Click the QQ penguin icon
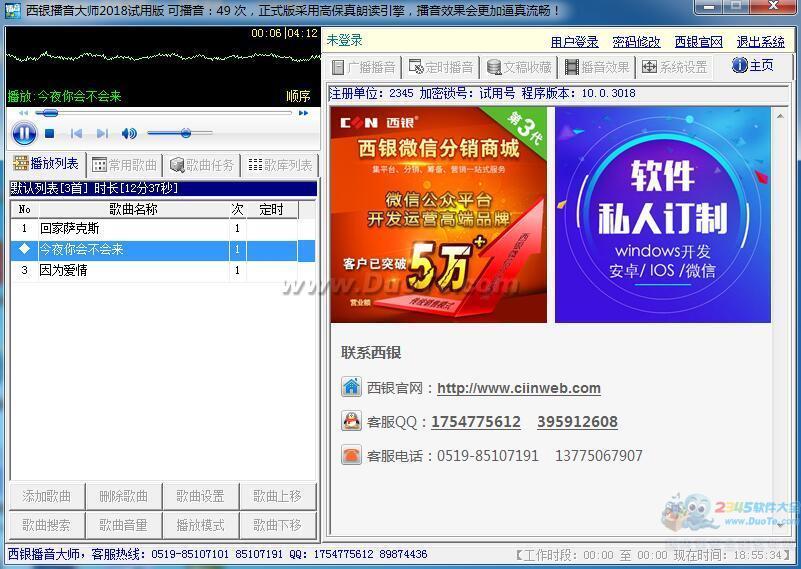 click(351, 421)
